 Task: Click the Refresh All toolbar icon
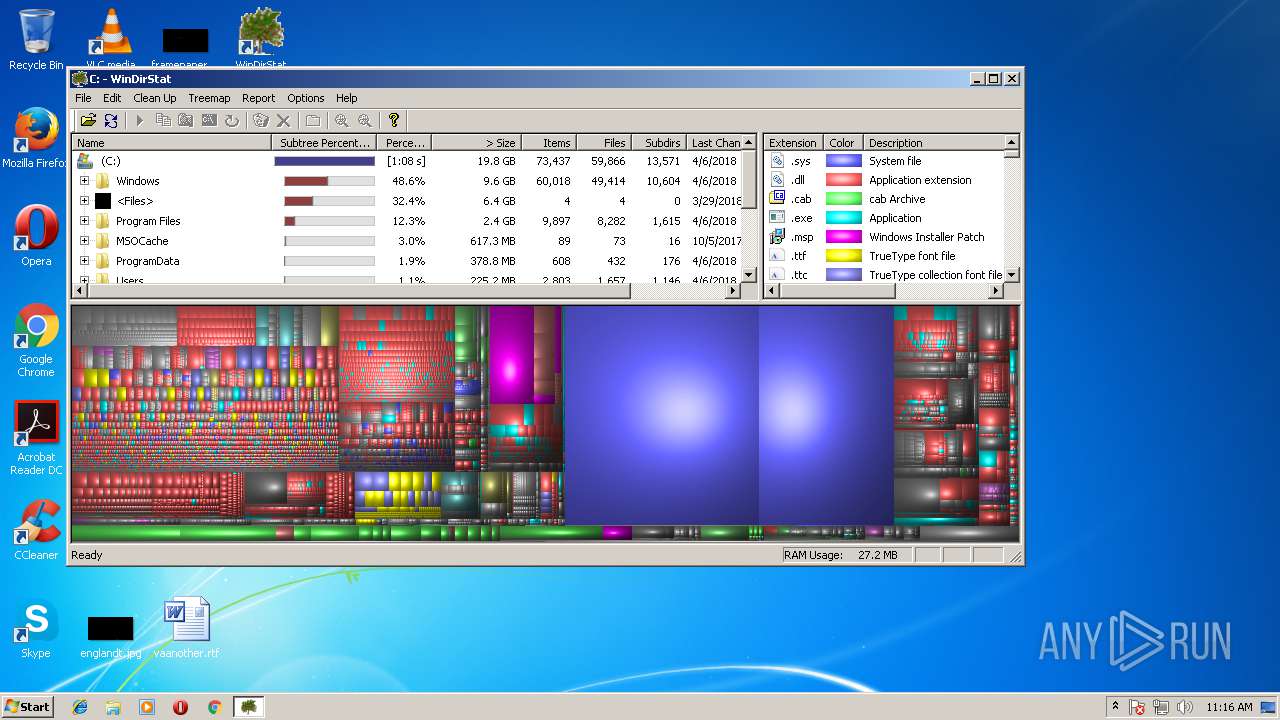(x=111, y=120)
